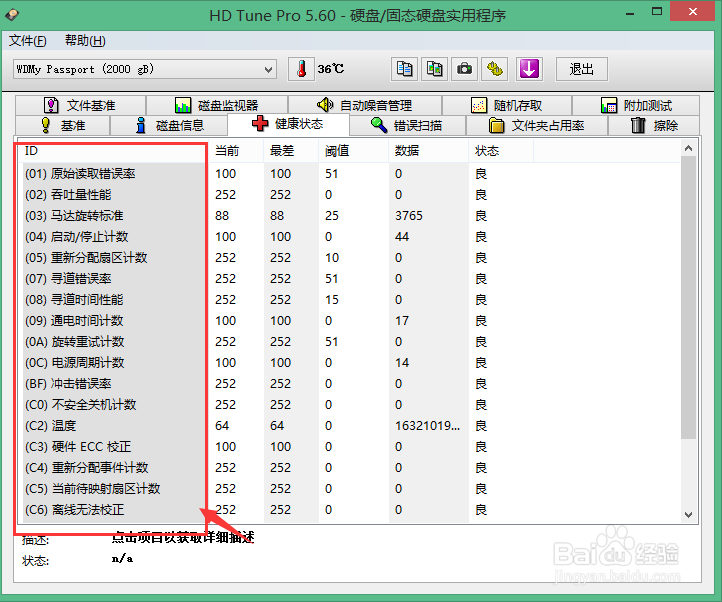Select row (03) 马达旋转标准

pyautogui.click(x=349, y=216)
